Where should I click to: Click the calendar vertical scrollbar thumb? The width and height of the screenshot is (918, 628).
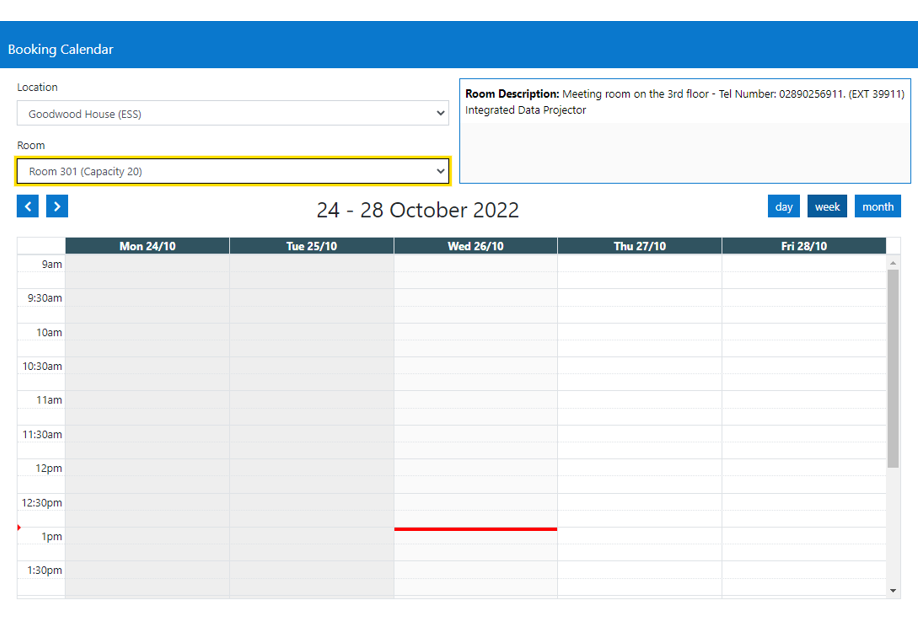point(893,369)
